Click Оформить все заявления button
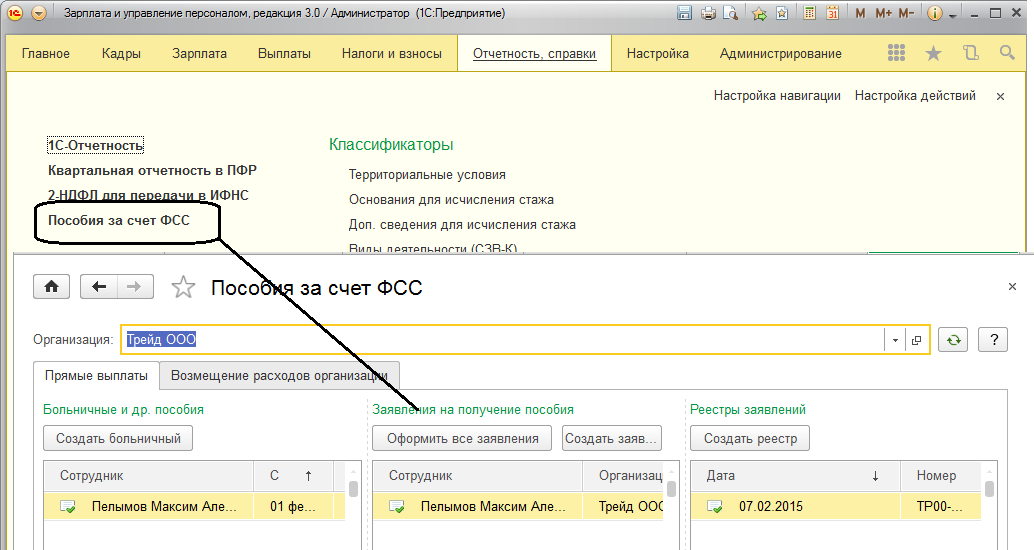This screenshot has height=550, width=1034. (x=462, y=438)
